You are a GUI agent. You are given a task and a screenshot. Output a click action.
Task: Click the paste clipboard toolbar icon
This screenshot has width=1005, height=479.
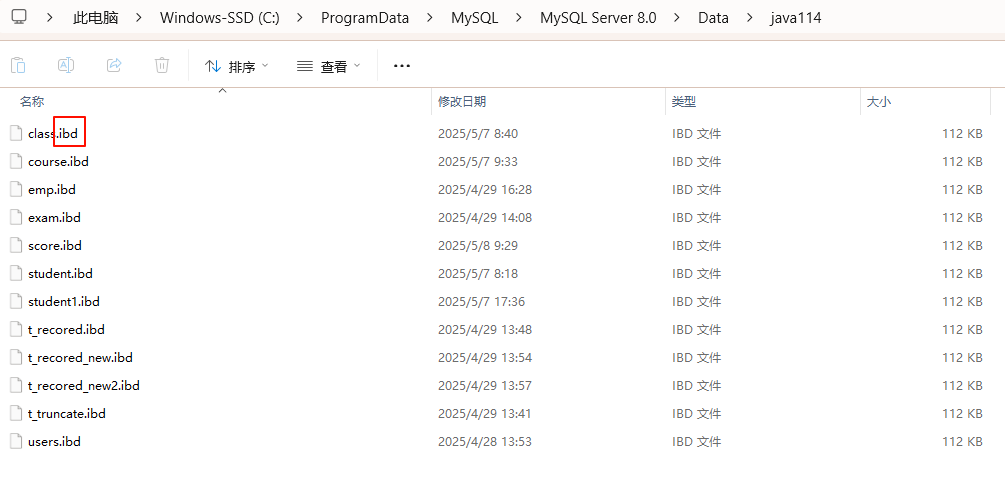19,65
